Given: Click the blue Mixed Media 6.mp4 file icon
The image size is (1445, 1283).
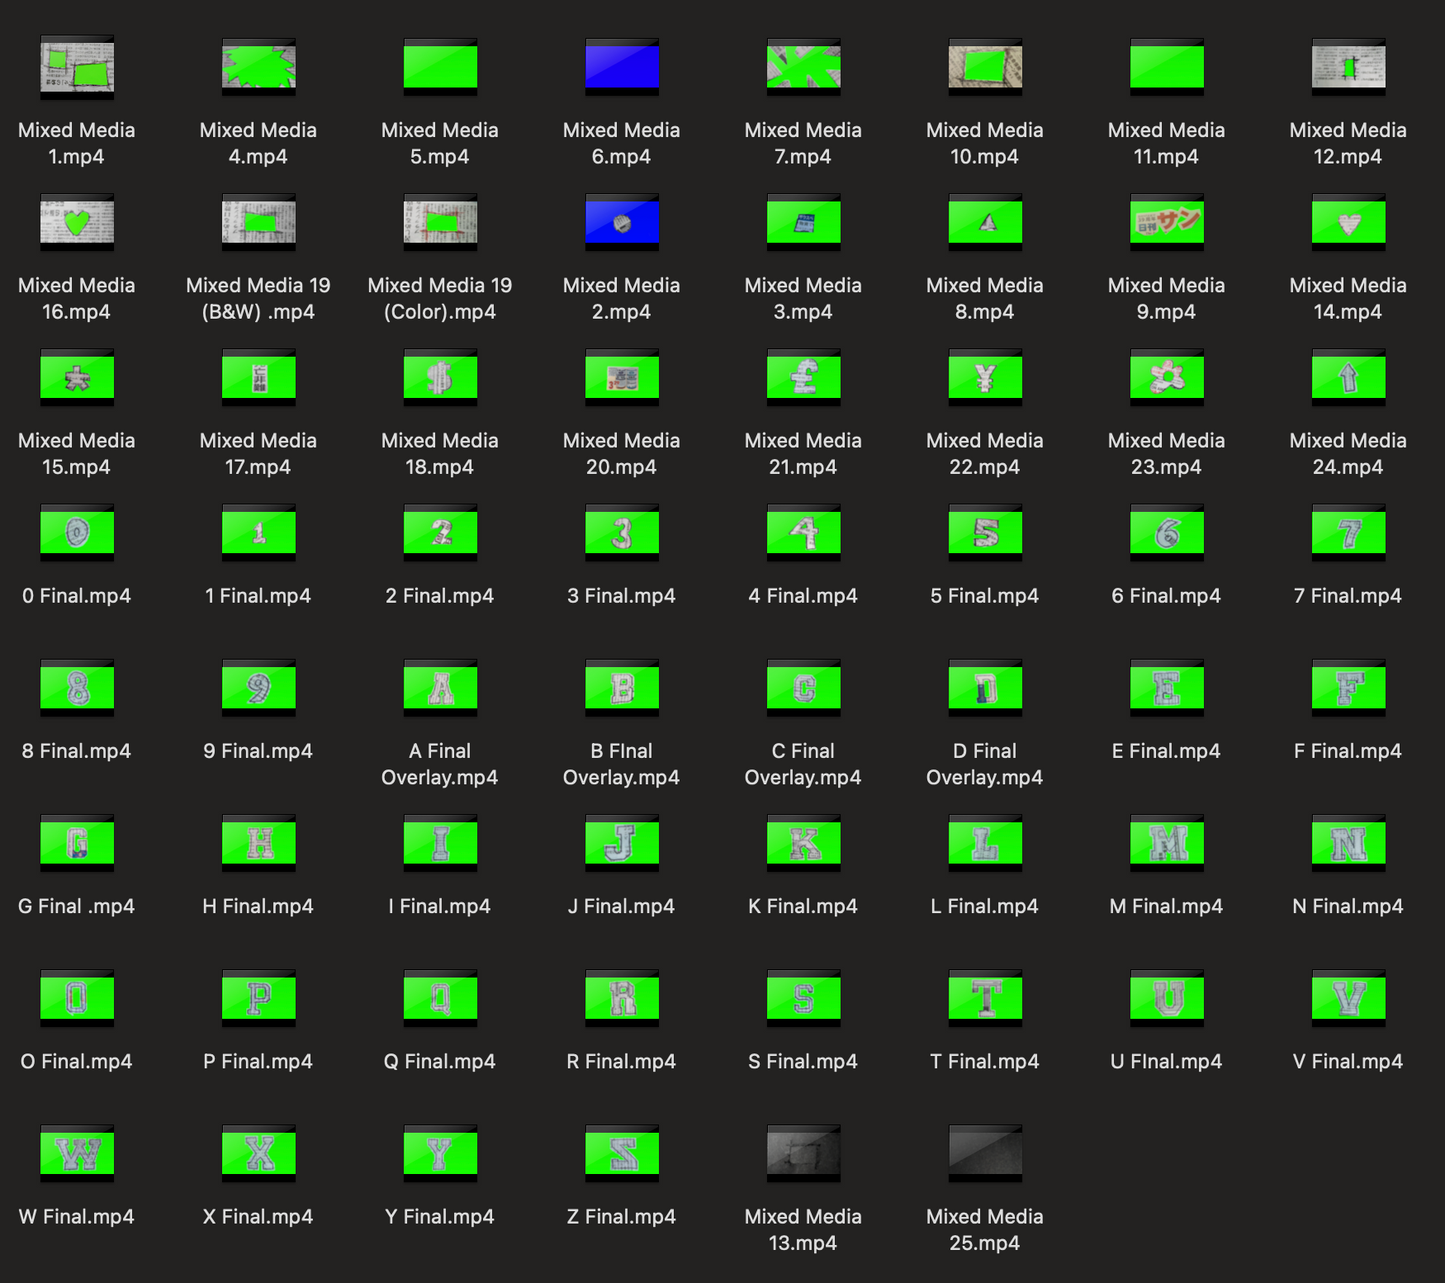Looking at the screenshot, I should 622,67.
